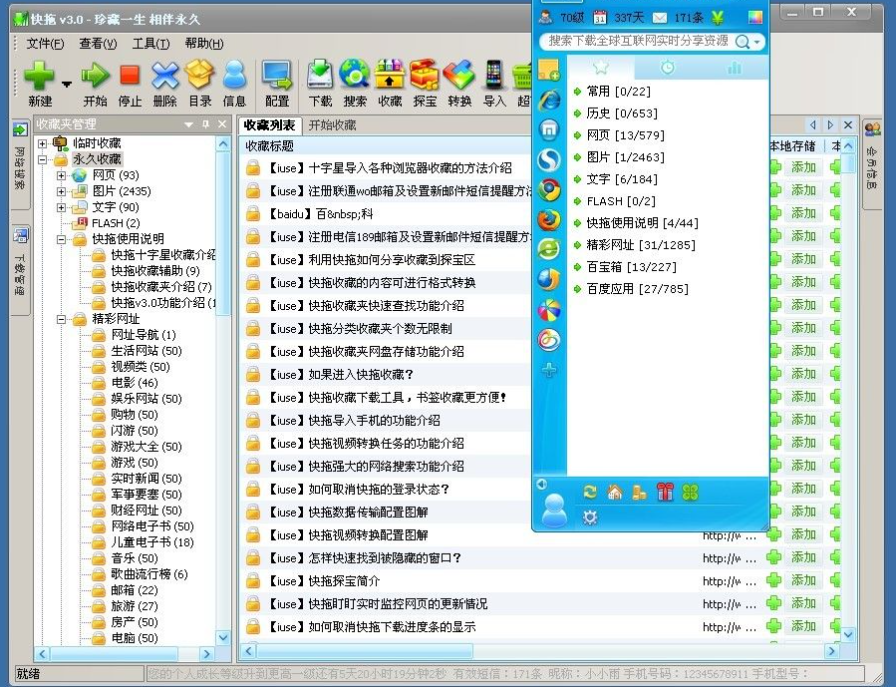
Task: Click the gear settings icon in floating panel
Action: [x=590, y=517]
